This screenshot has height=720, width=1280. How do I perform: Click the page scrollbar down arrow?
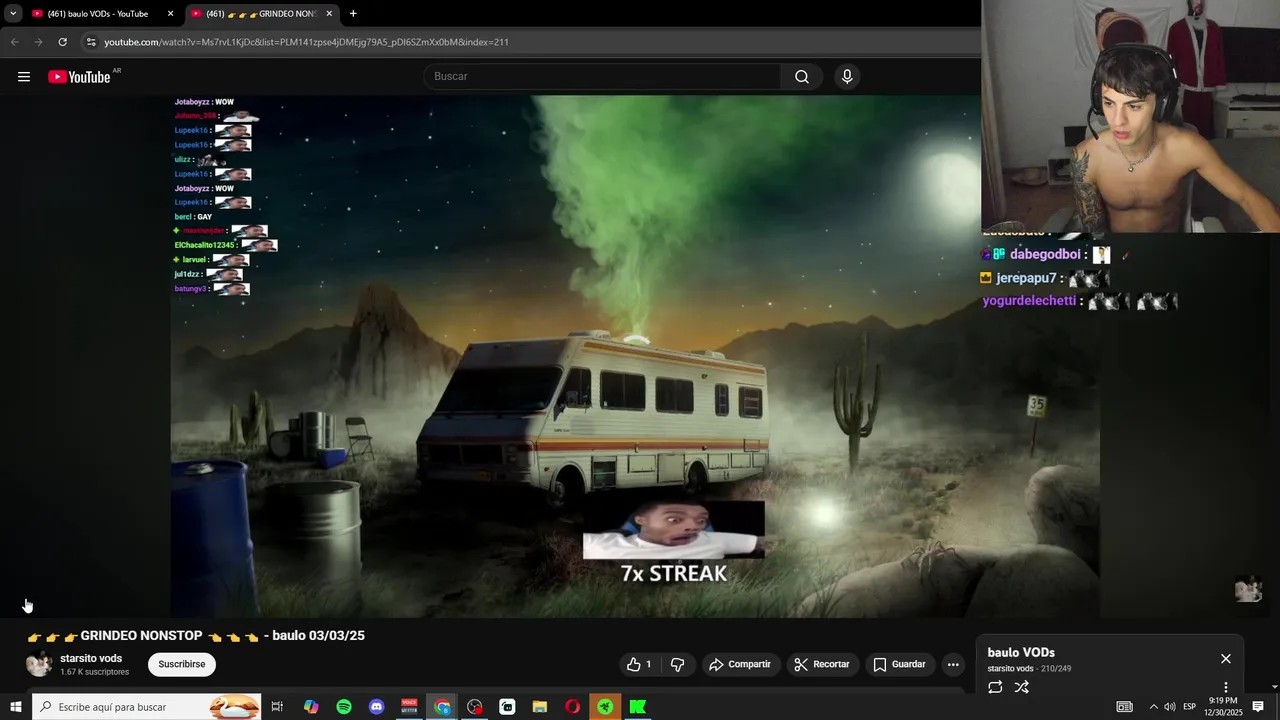click(x=1274, y=687)
